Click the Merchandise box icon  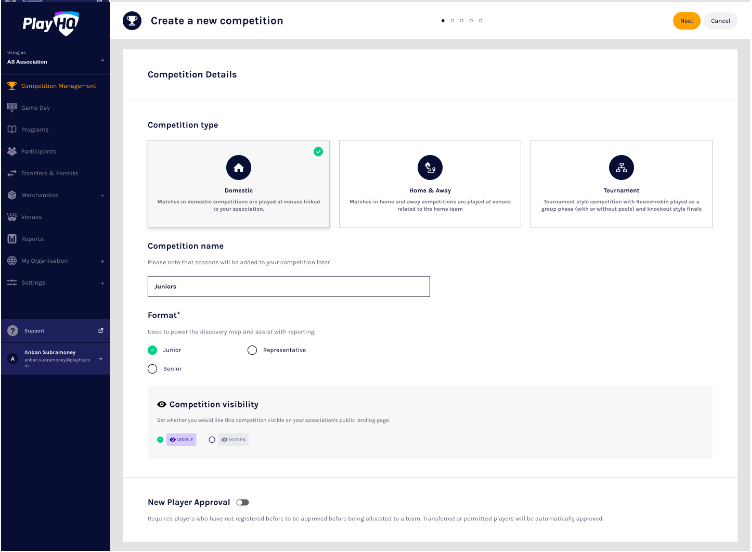(x=12, y=195)
